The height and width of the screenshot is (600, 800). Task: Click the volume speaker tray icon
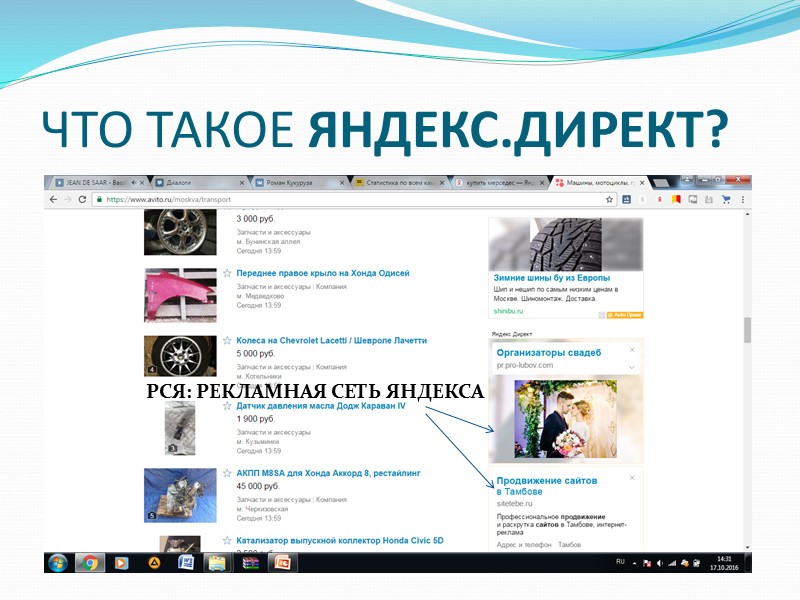click(x=660, y=563)
